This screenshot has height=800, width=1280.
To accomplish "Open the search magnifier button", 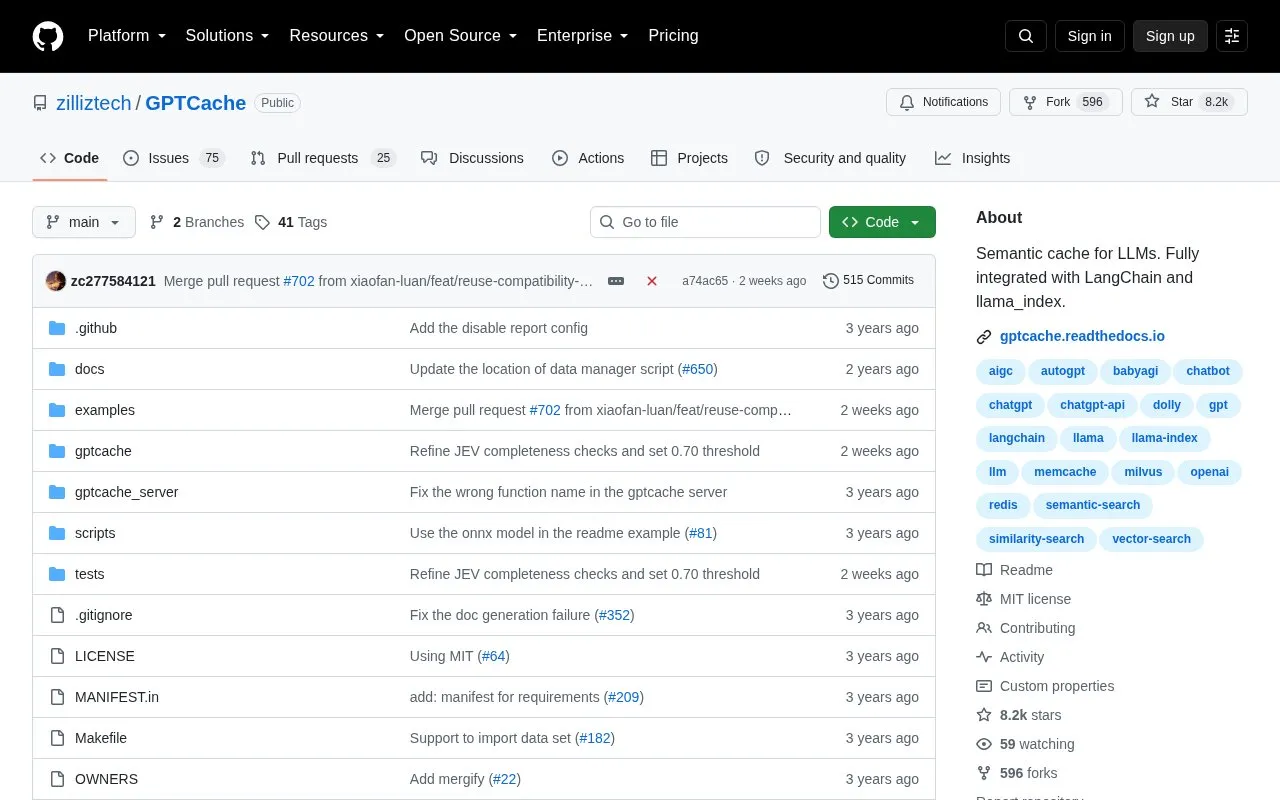I will coord(1026,36).
